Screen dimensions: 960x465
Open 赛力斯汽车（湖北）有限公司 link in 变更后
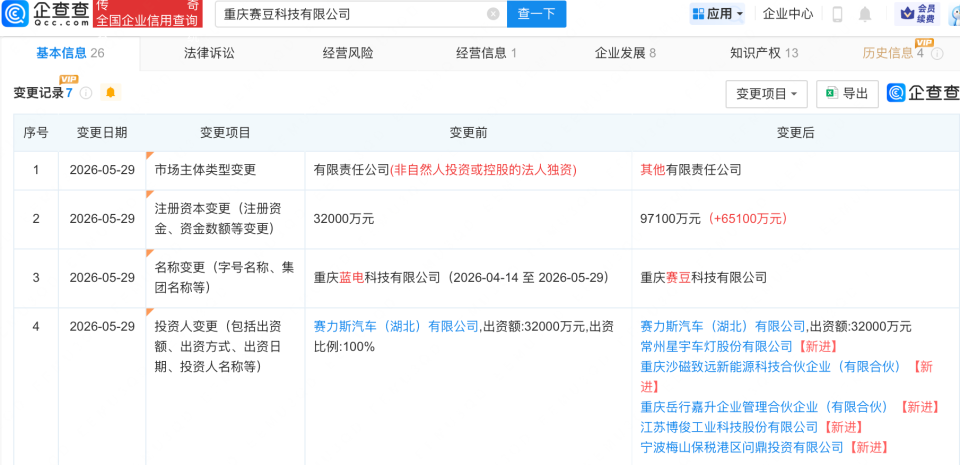pos(722,326)
